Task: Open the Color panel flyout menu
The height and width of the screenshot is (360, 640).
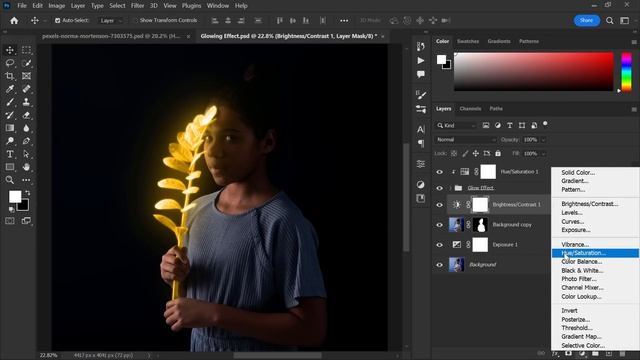Action: pyautogui.click(x=634, y=42)
